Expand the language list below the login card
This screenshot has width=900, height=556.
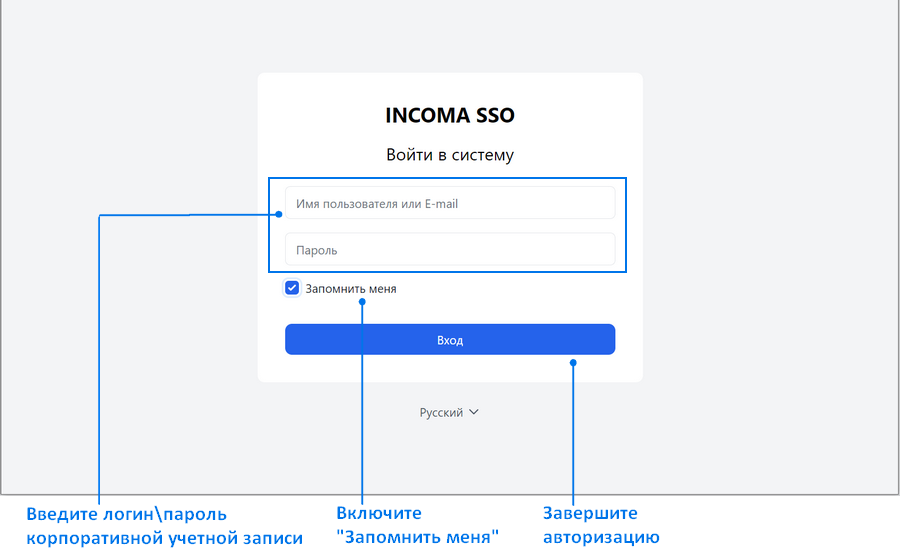tap(449, 413)
